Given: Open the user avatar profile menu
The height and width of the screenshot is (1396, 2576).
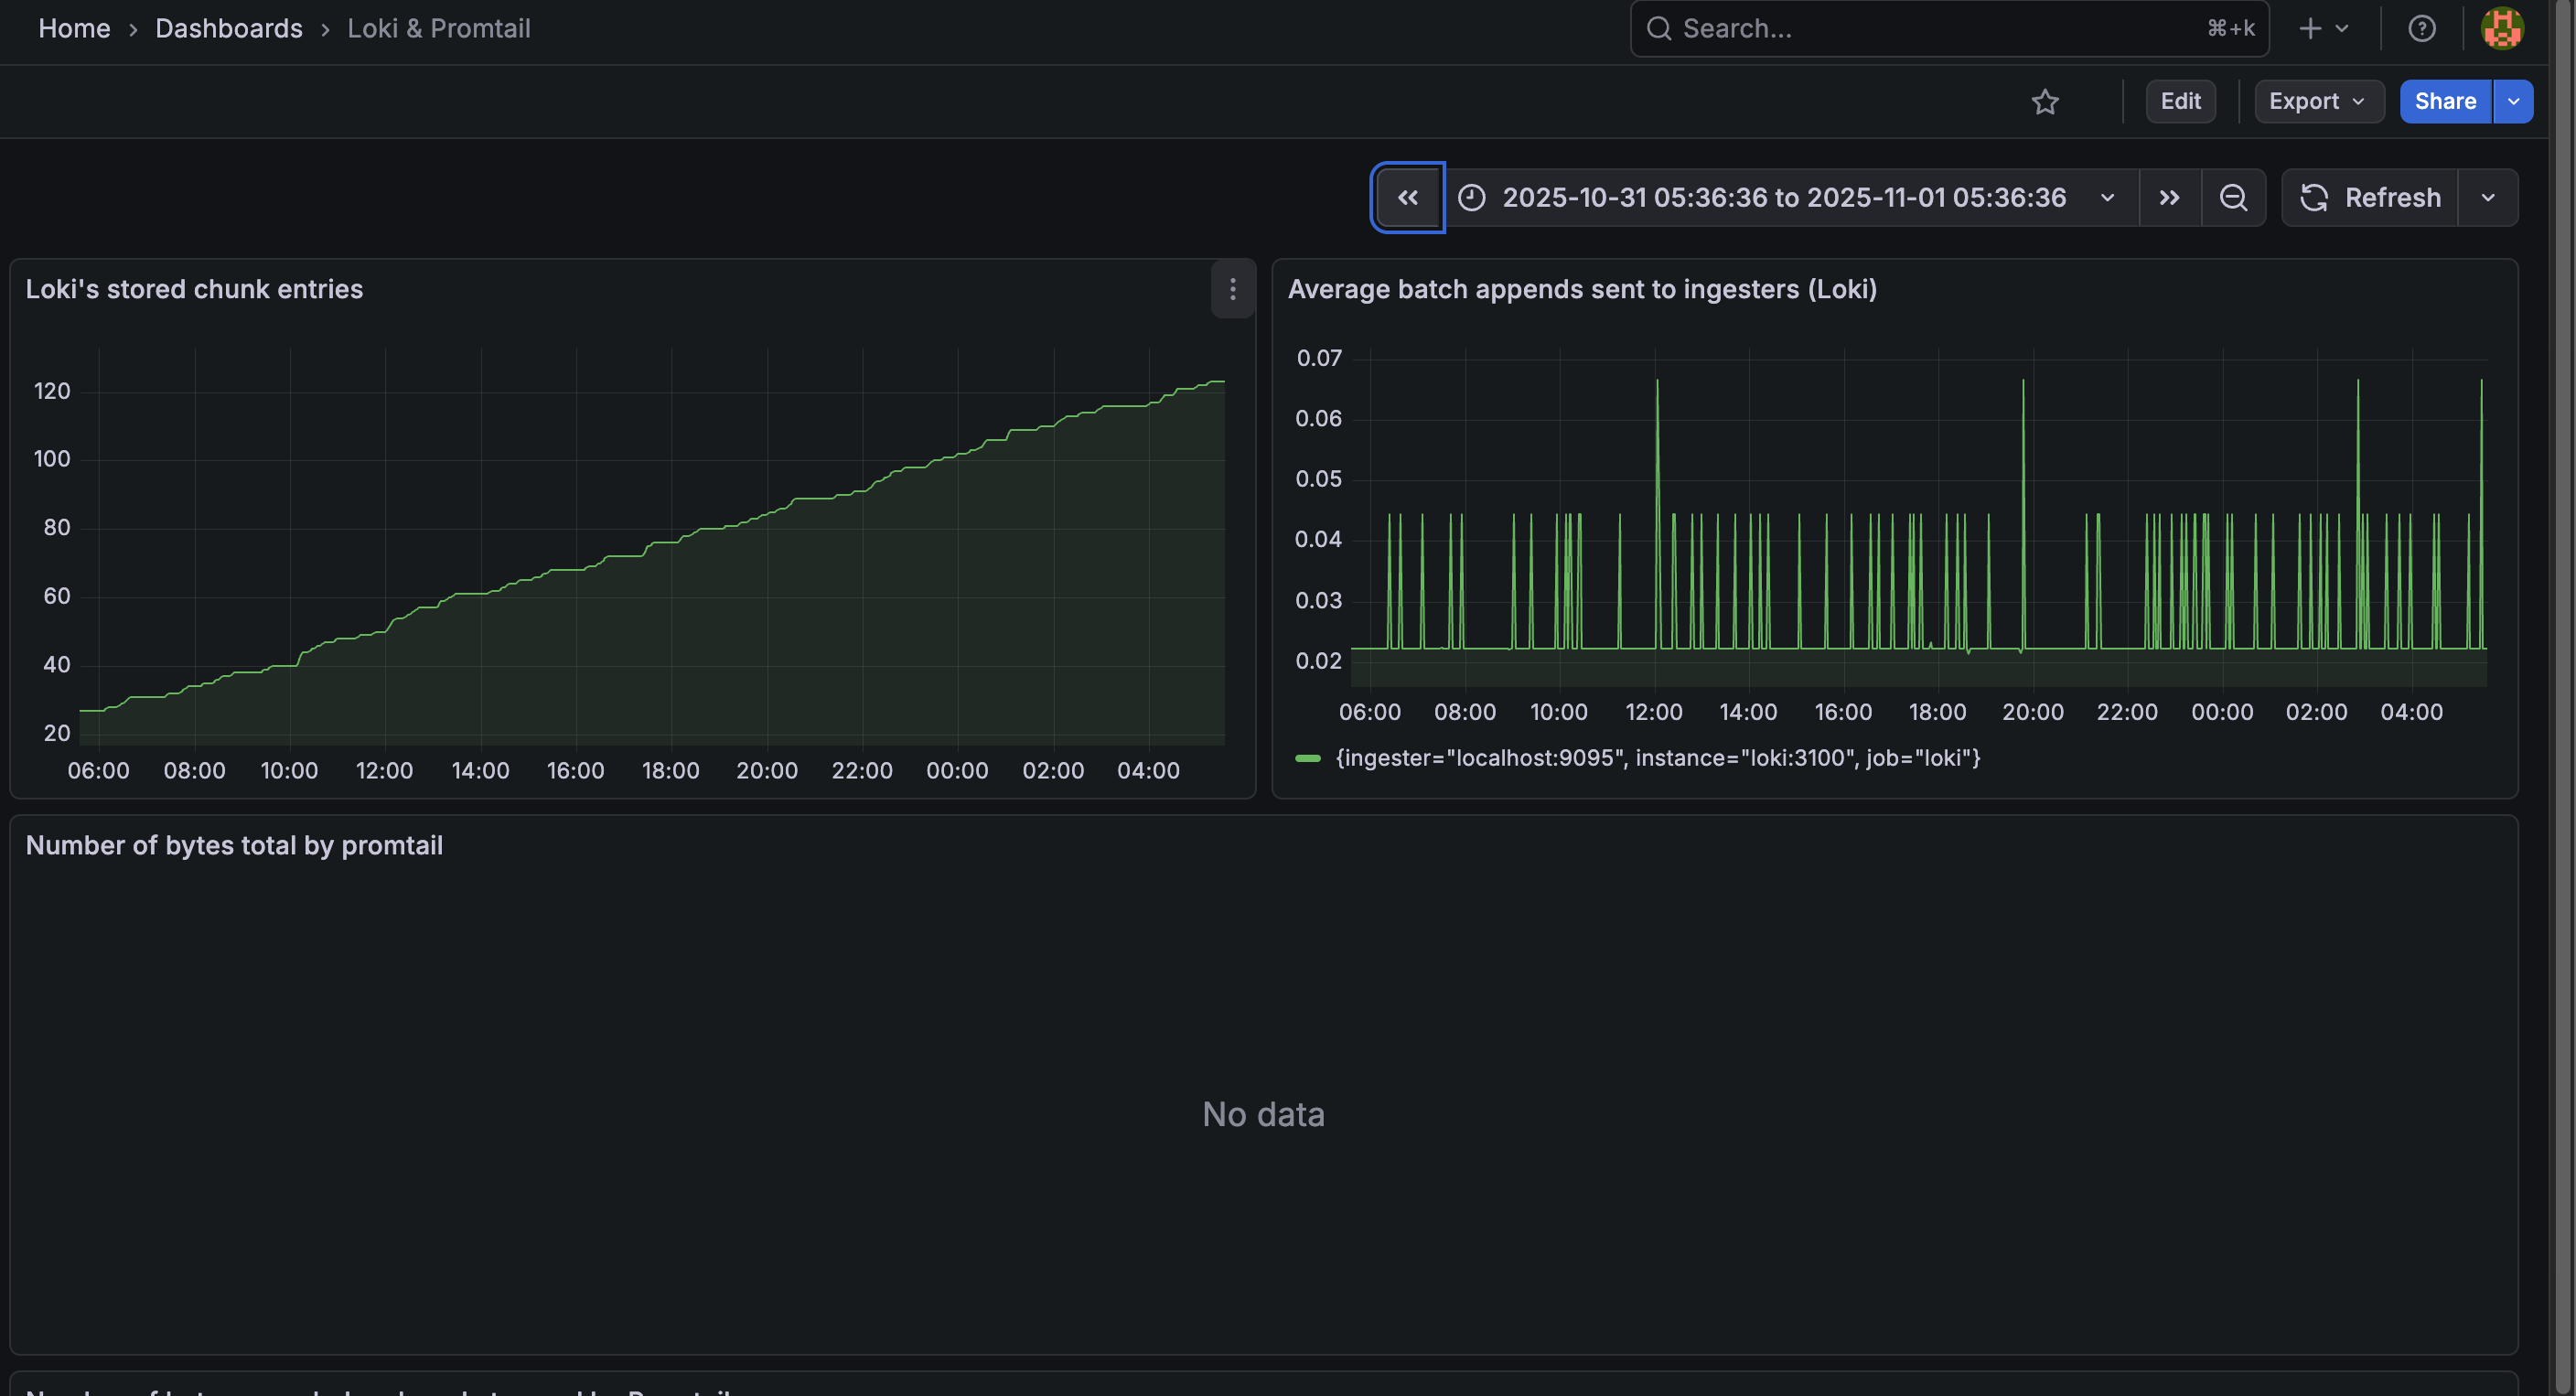Looking at the screenshot, I should click(x=2501, y=28).
